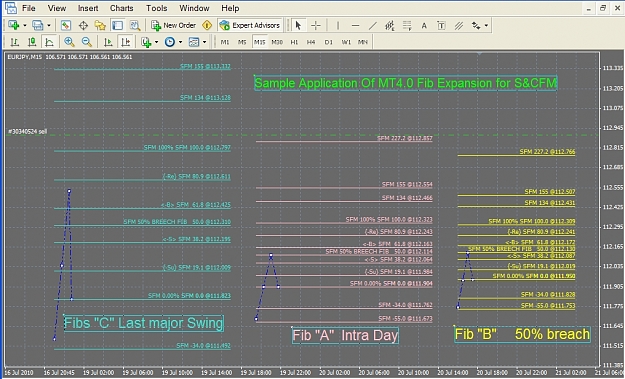Select the parallel channel lines tool
The height and width of the screenshot is (379, 625).
459,26
